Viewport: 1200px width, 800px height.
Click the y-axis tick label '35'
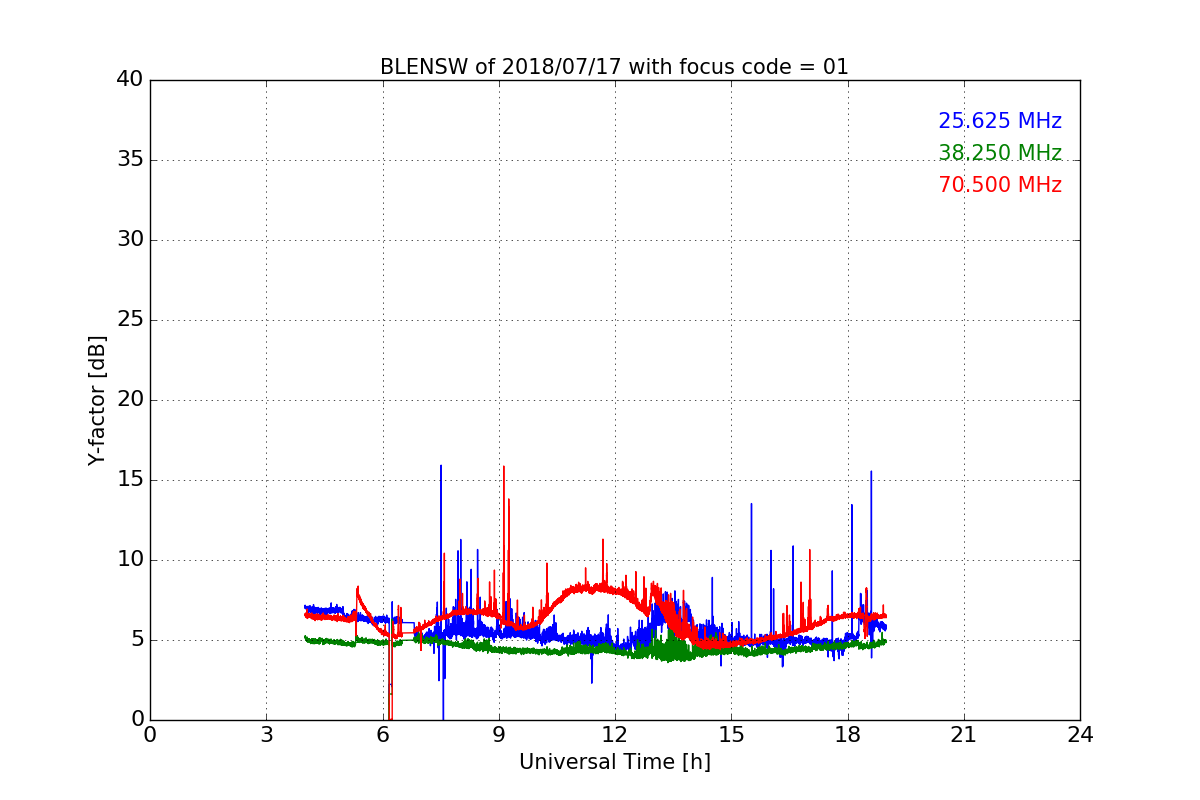tap(130, 160)
